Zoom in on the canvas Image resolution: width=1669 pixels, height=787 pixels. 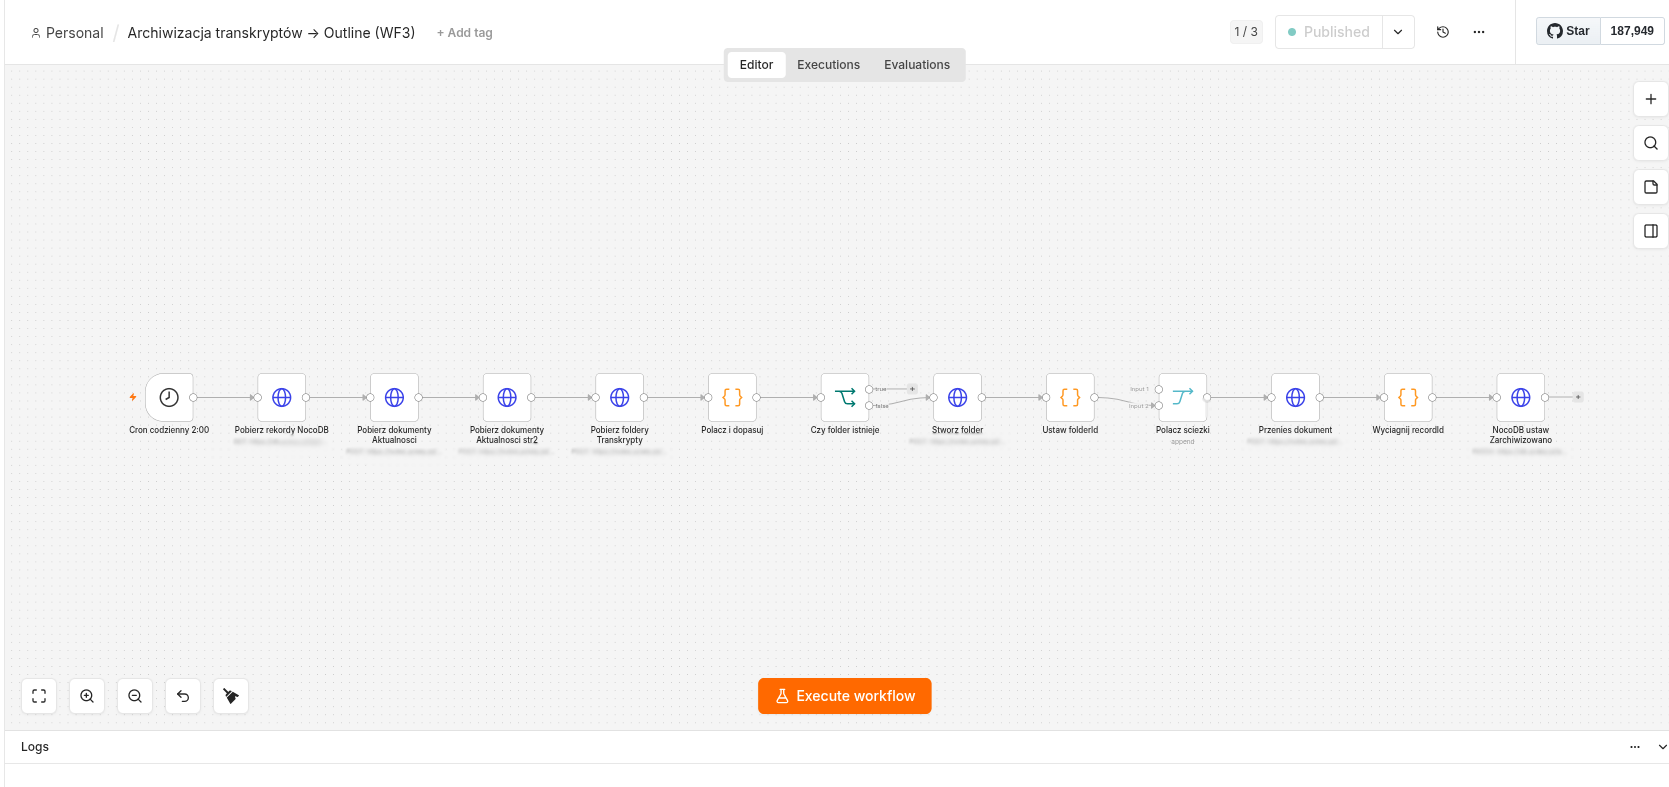[87, 696]
